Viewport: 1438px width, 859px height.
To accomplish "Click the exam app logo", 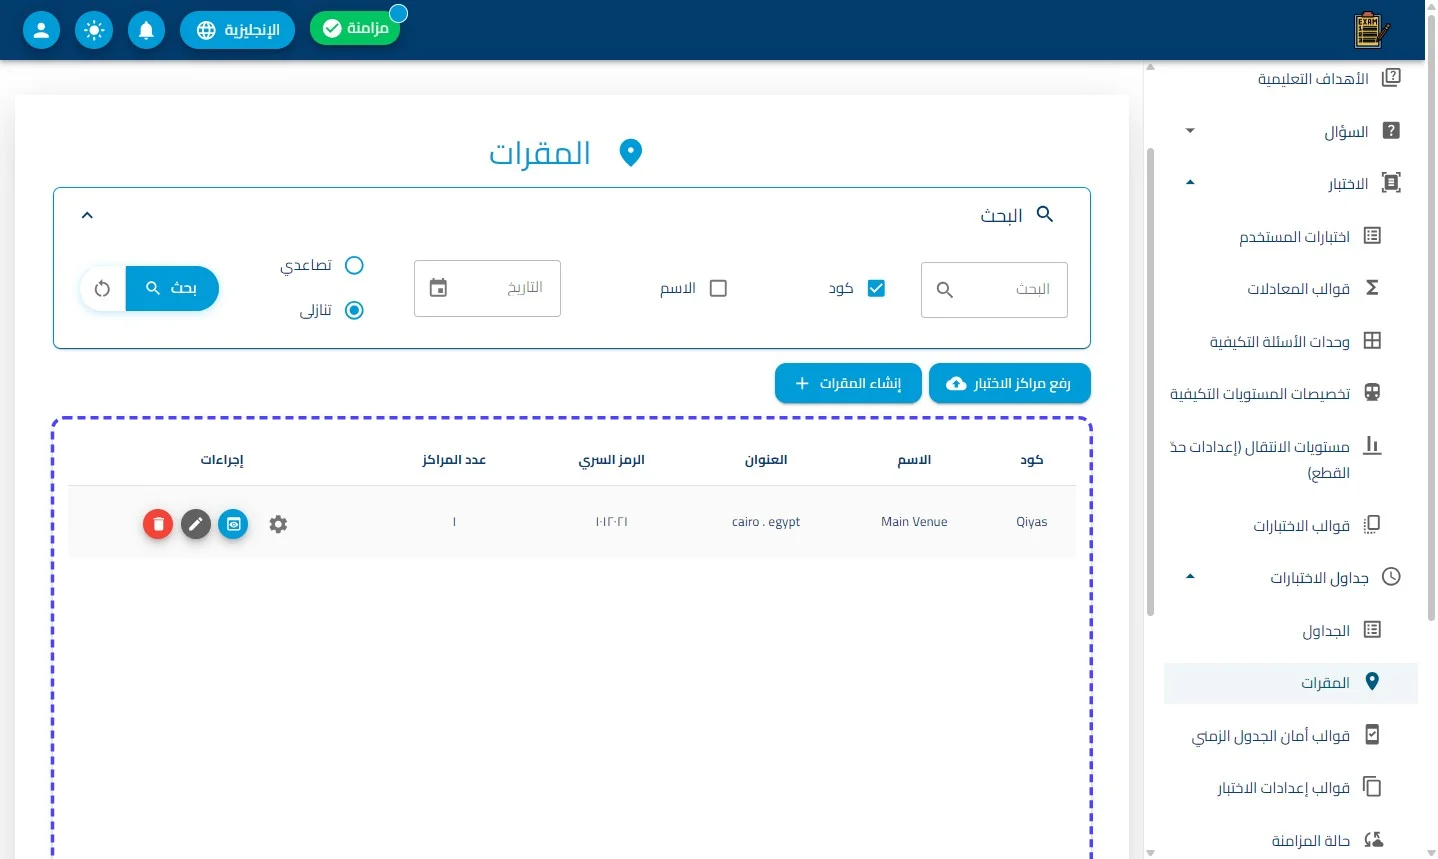I will pyautogui.click(x=1371, y=30).
